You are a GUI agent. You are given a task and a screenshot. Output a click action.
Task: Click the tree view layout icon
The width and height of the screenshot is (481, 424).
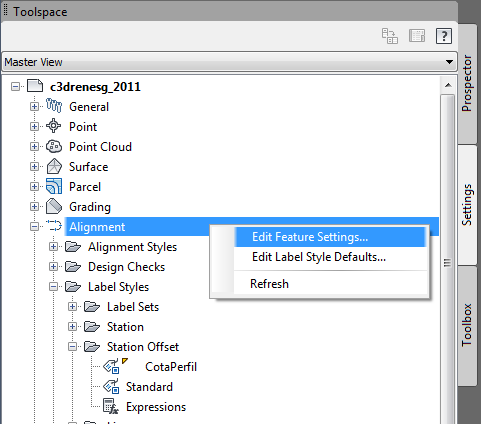click(390, 36)
